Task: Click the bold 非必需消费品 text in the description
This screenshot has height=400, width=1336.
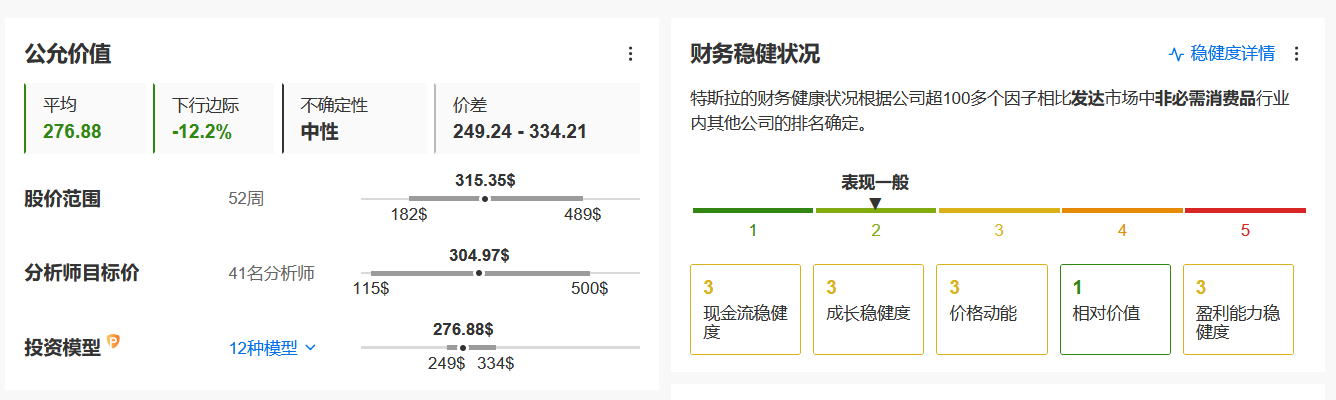Action: point(1207,99)
